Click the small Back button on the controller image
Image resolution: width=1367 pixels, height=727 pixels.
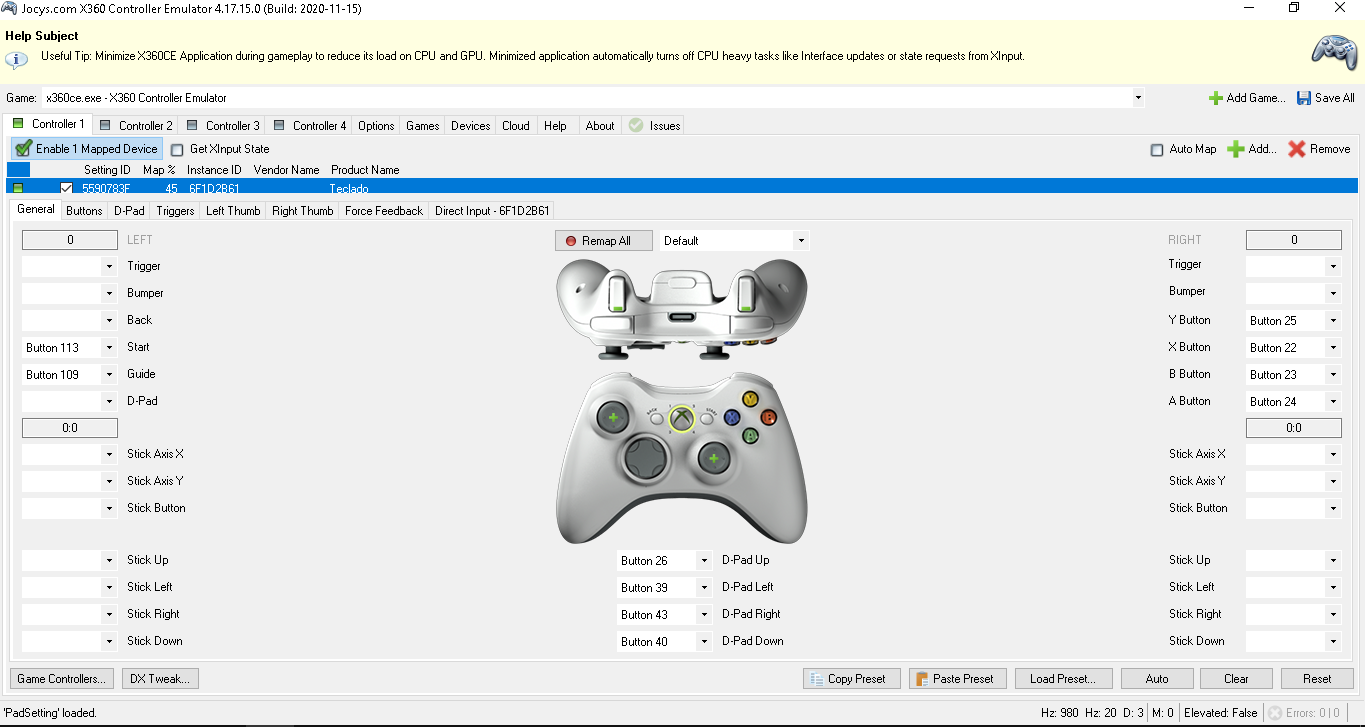point(656,418)
